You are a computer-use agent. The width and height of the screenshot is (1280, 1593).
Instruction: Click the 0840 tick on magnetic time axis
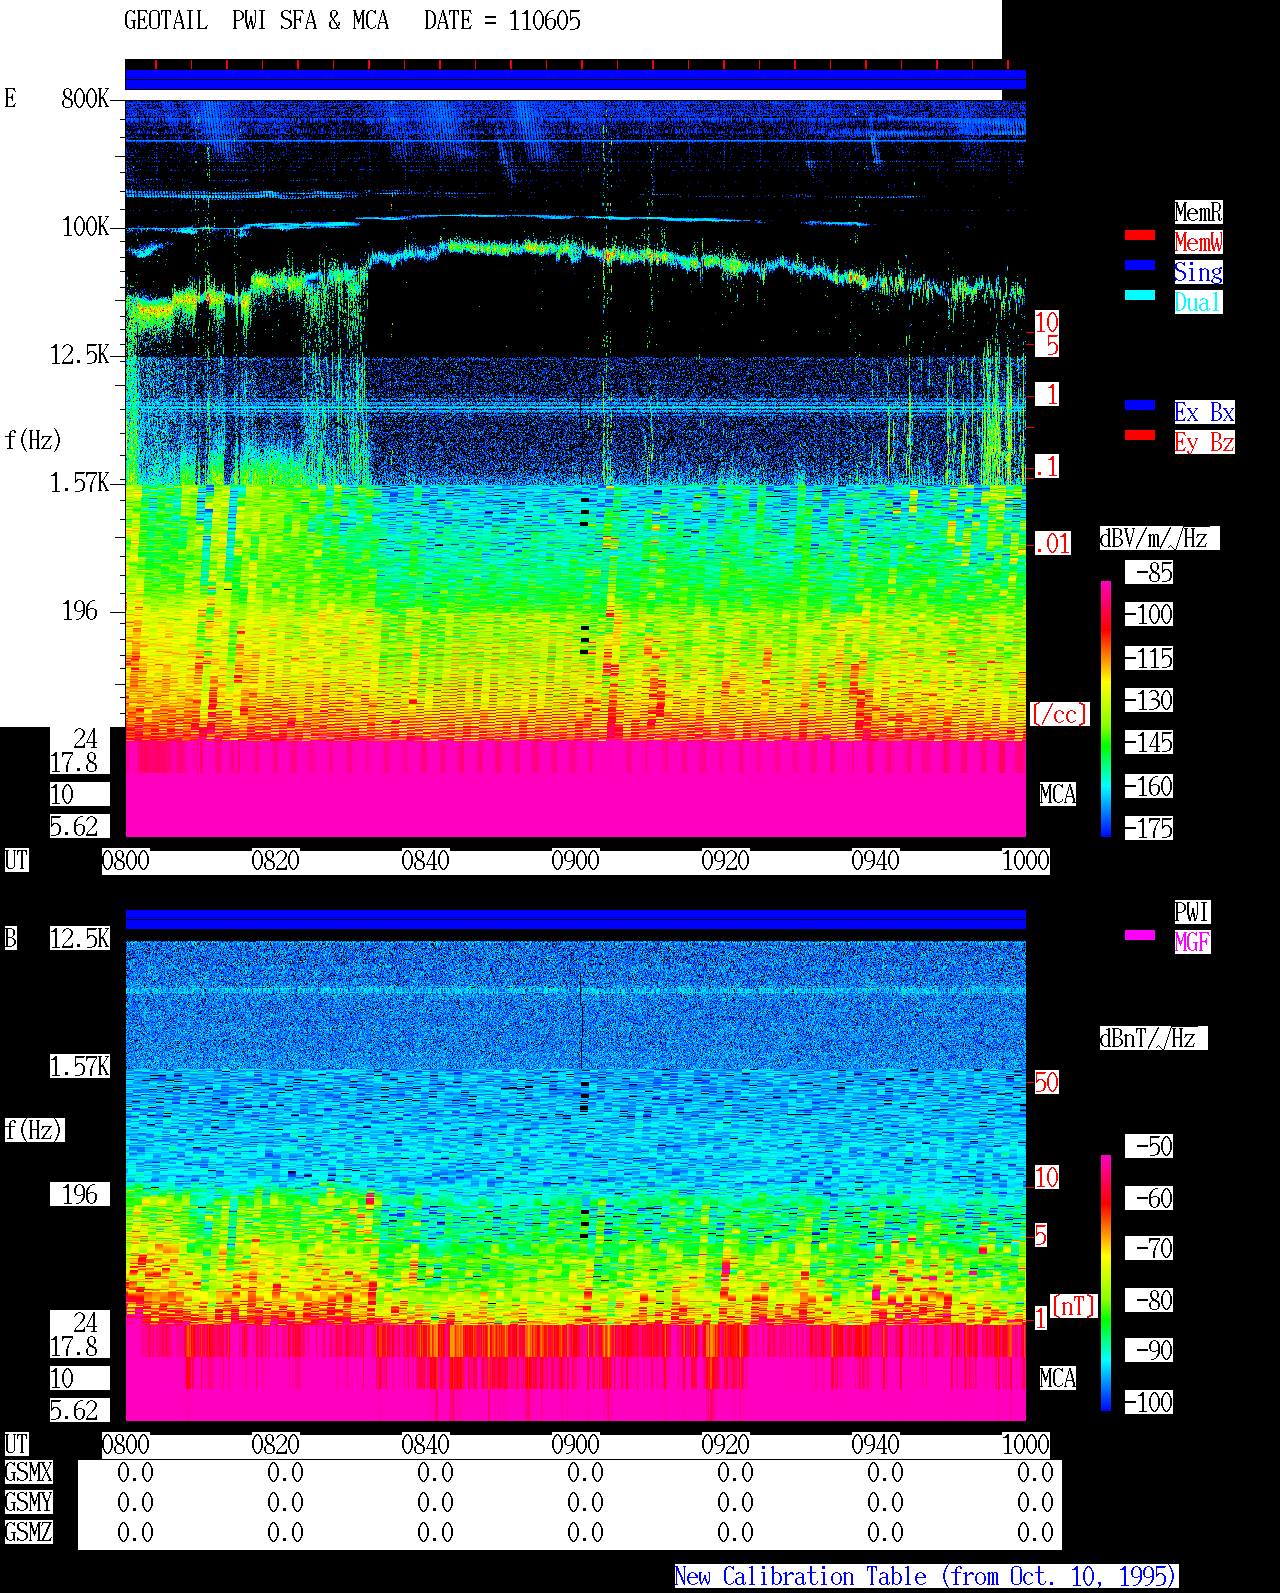(x=425, y=1445)
